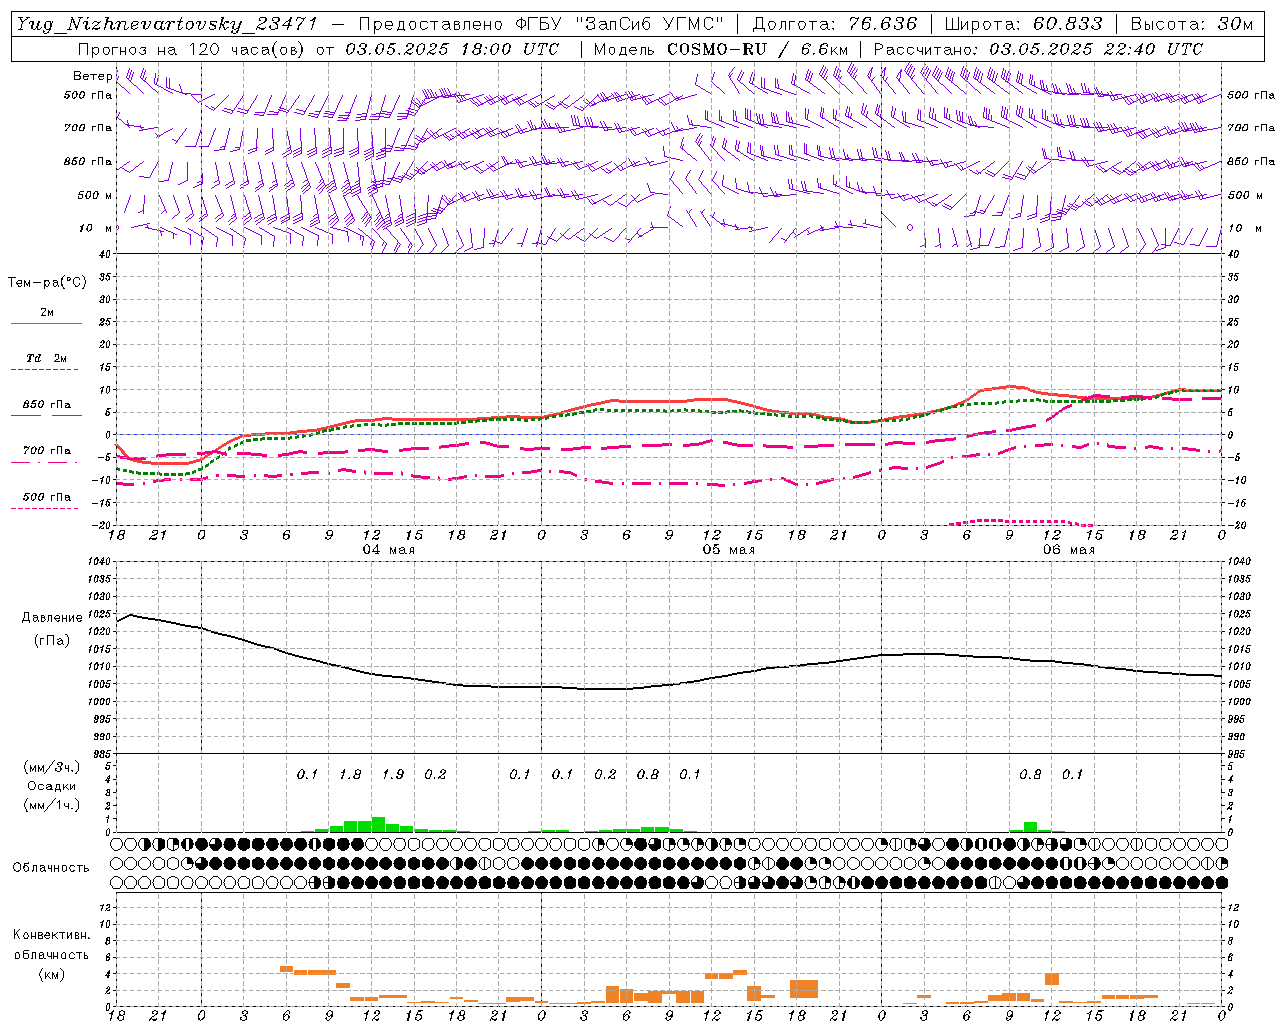Click the 05 мая date label
Screen dimensions: 1280x1024
coord(728,550)
